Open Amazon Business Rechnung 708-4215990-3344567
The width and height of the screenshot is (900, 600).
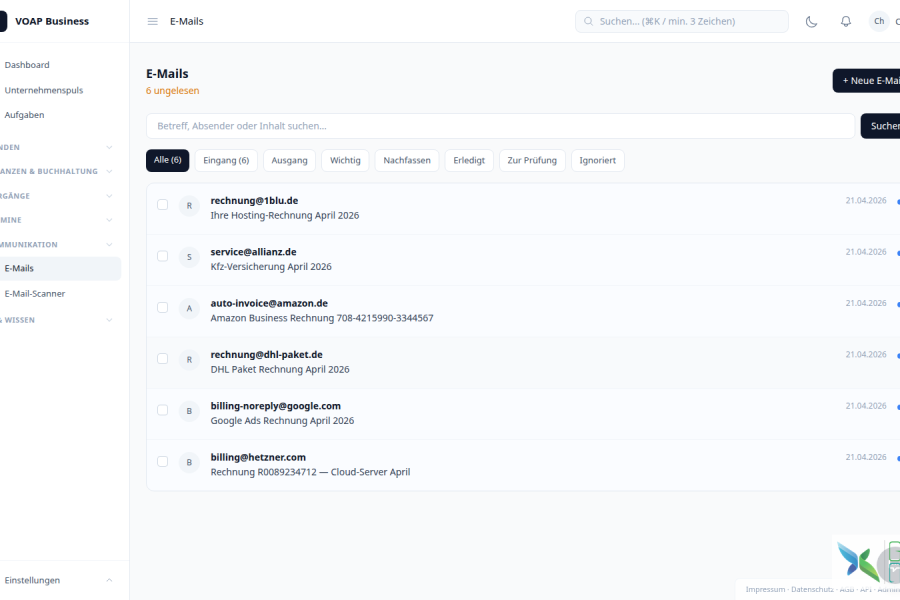tap(322, 318)
